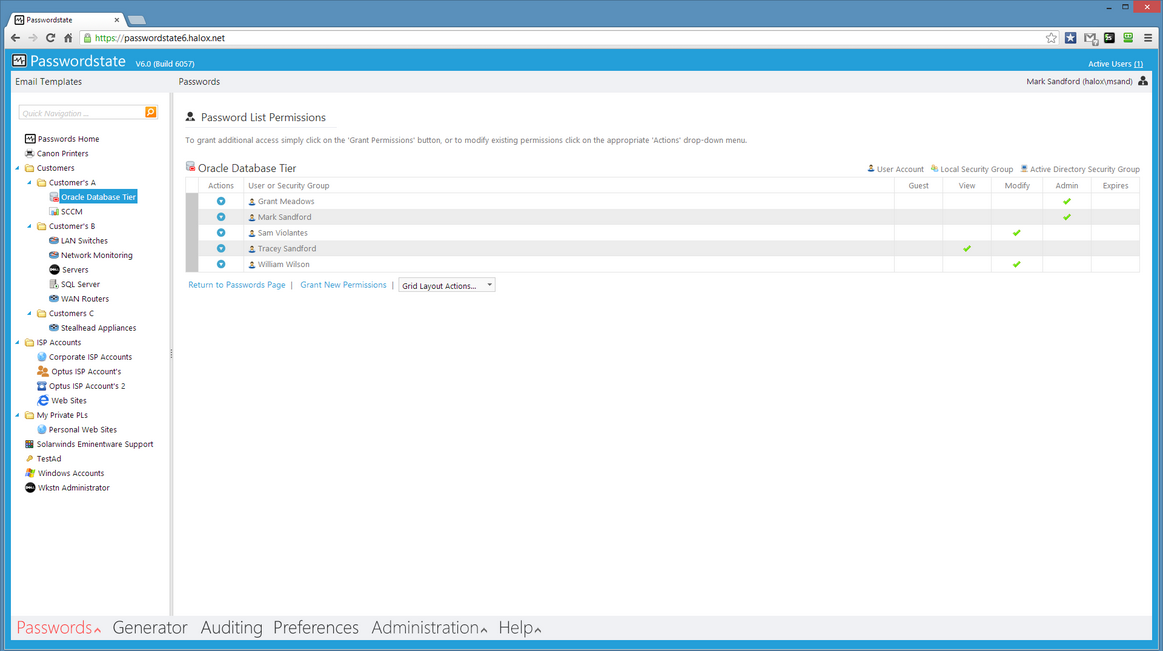Collapse the Customers folder
Viewport: 1163px width, 651px height.
(x=18, y=168)
